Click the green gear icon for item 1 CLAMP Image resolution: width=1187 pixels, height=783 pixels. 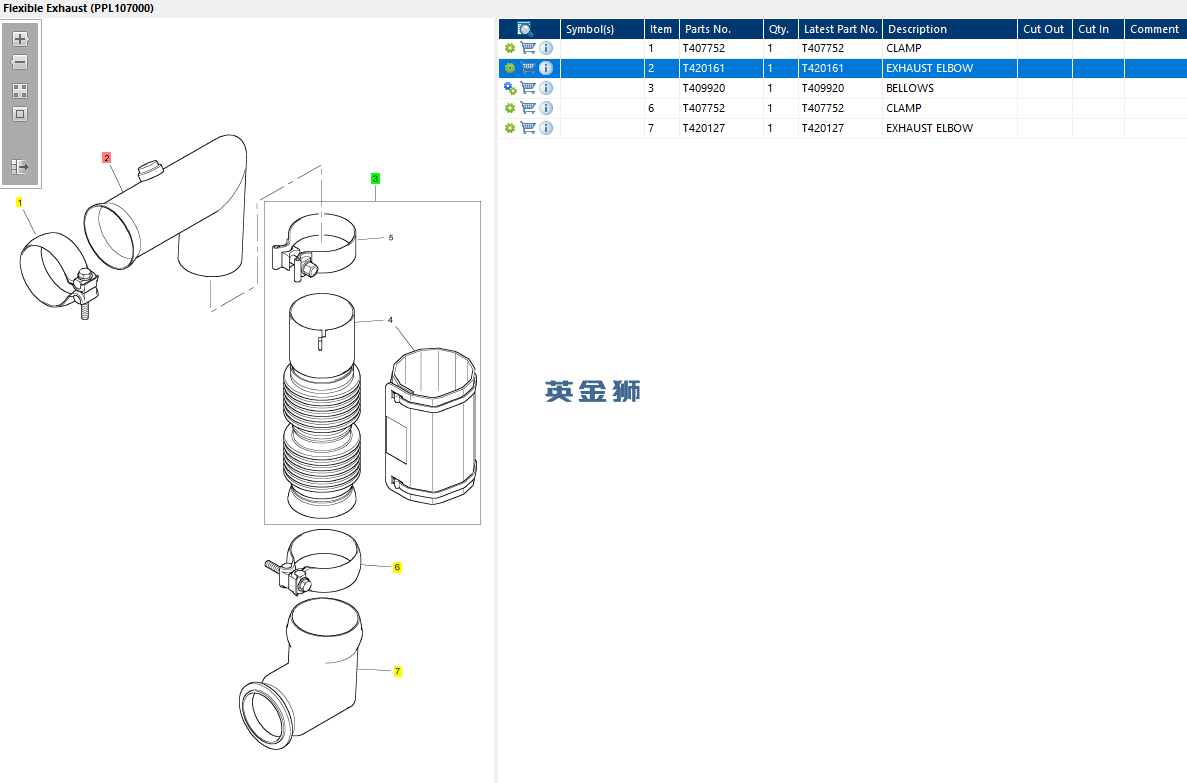click(x=509, y=48)
